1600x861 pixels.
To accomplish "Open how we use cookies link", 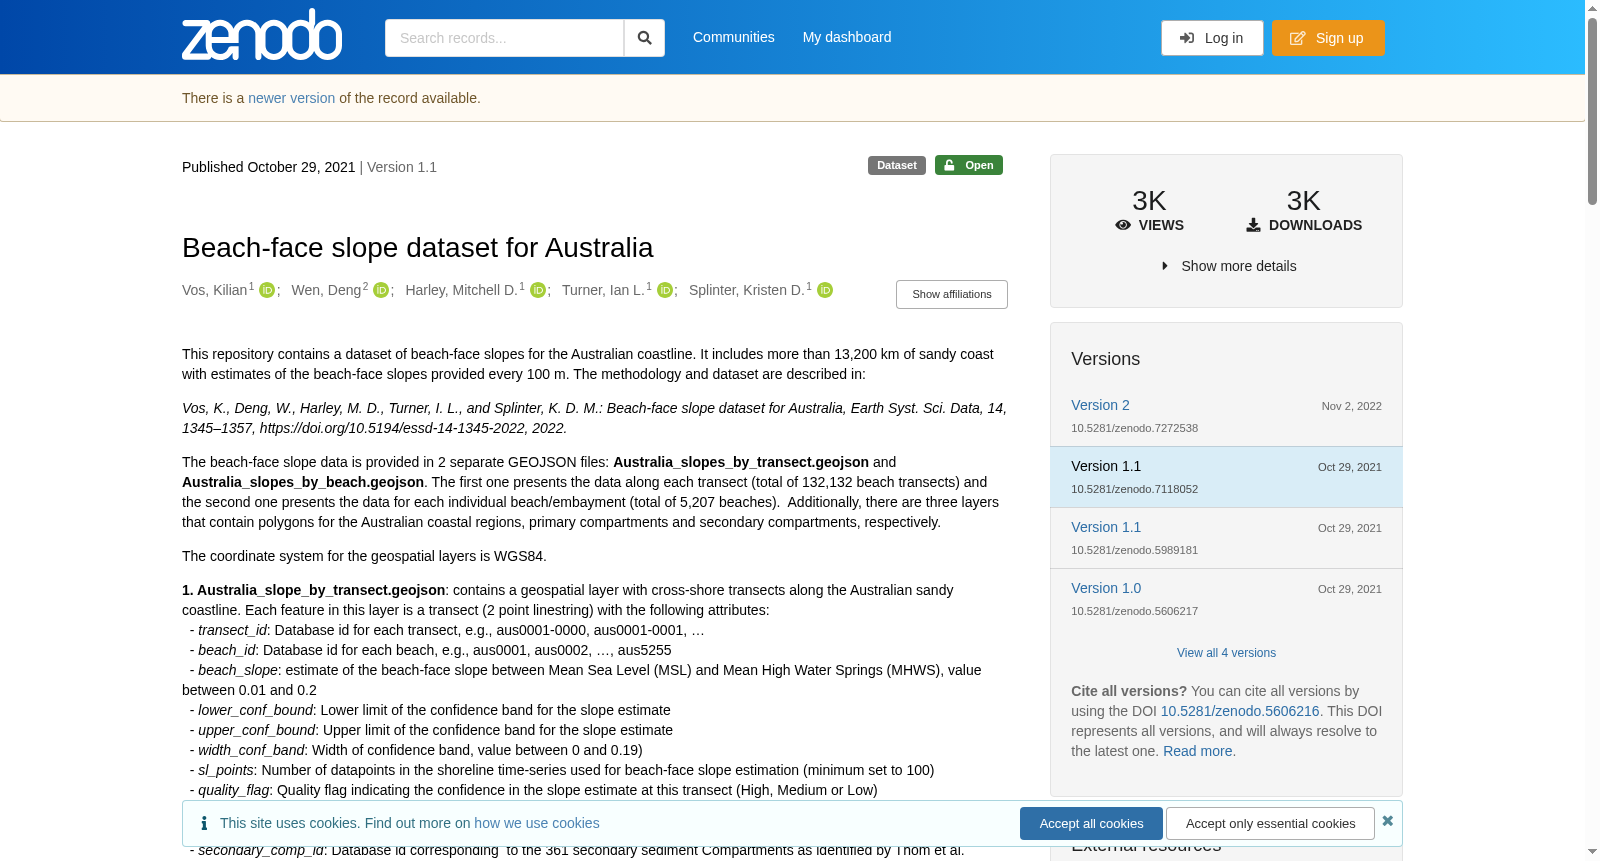I will pyautogui.click(x=537, y=823).
